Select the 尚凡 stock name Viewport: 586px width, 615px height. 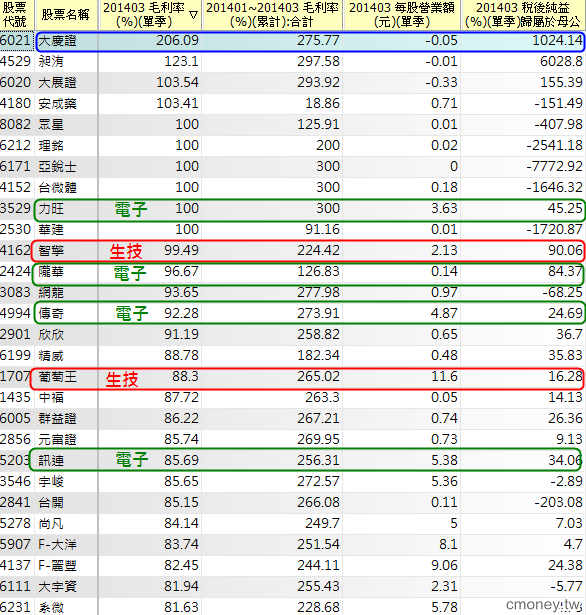coord(51,524)
